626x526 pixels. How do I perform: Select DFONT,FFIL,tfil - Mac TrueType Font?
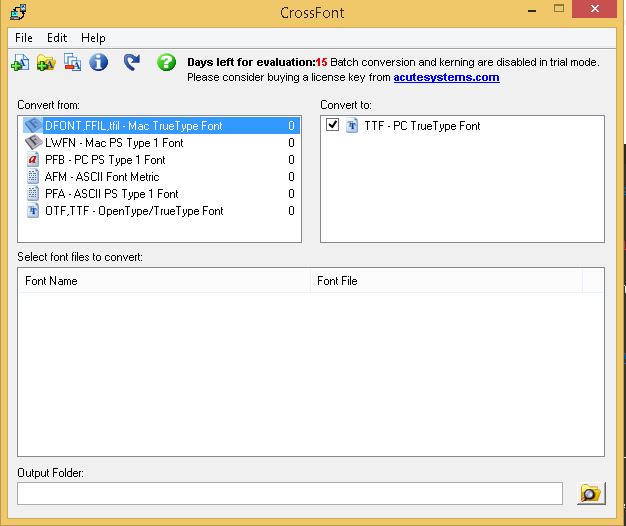coord(160,126)
